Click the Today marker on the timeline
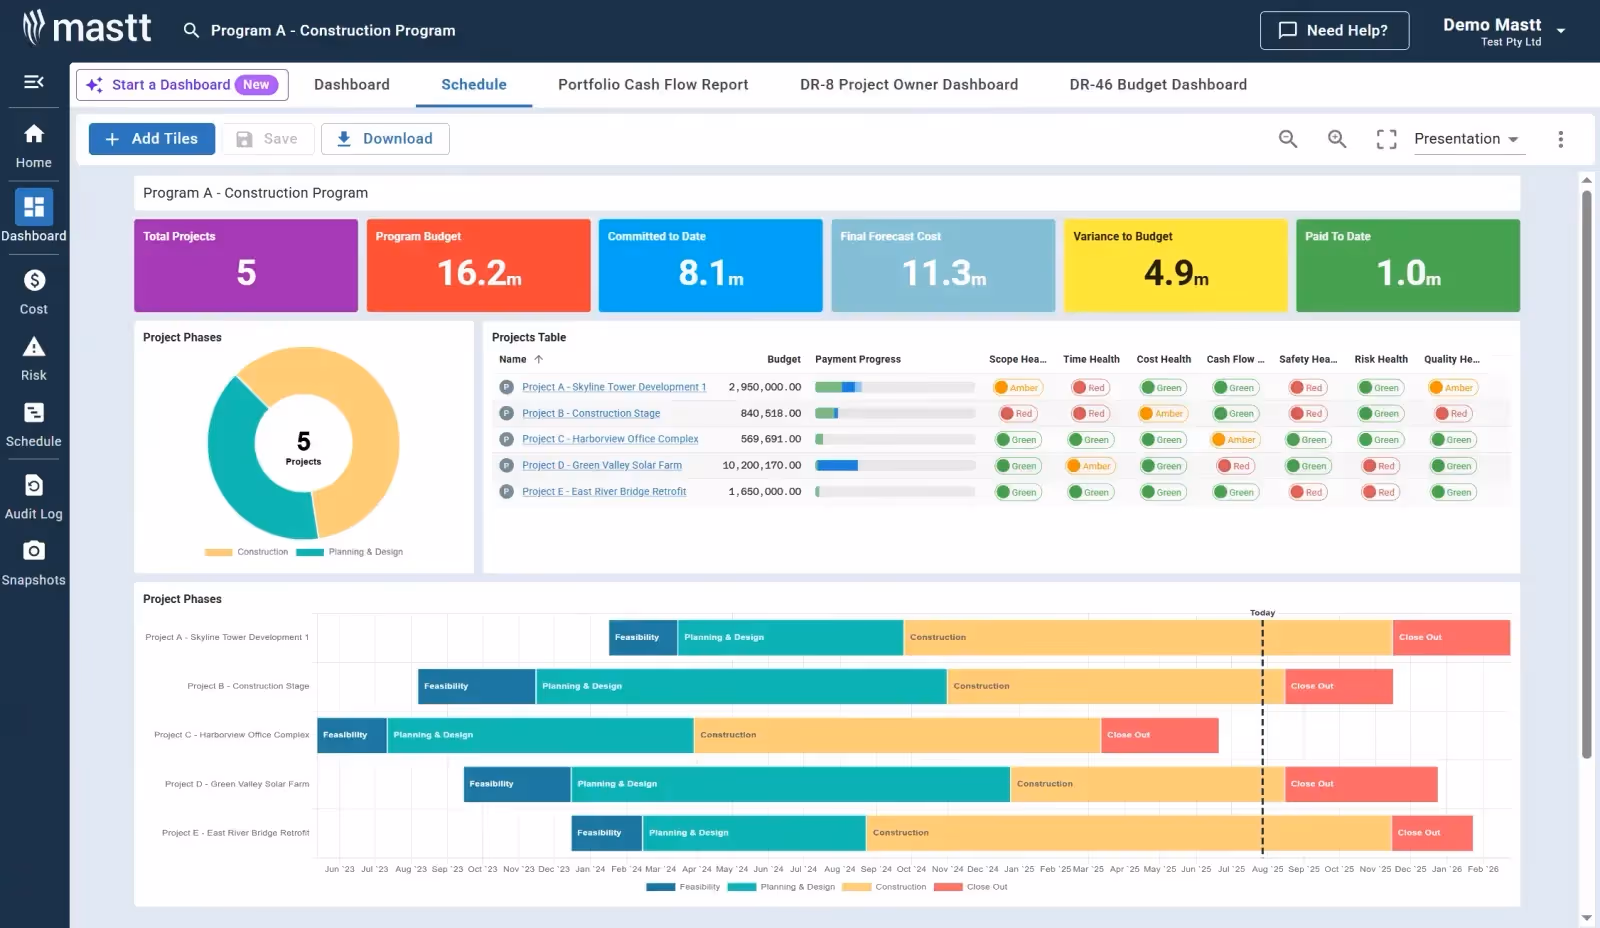 click(1262, 613)
